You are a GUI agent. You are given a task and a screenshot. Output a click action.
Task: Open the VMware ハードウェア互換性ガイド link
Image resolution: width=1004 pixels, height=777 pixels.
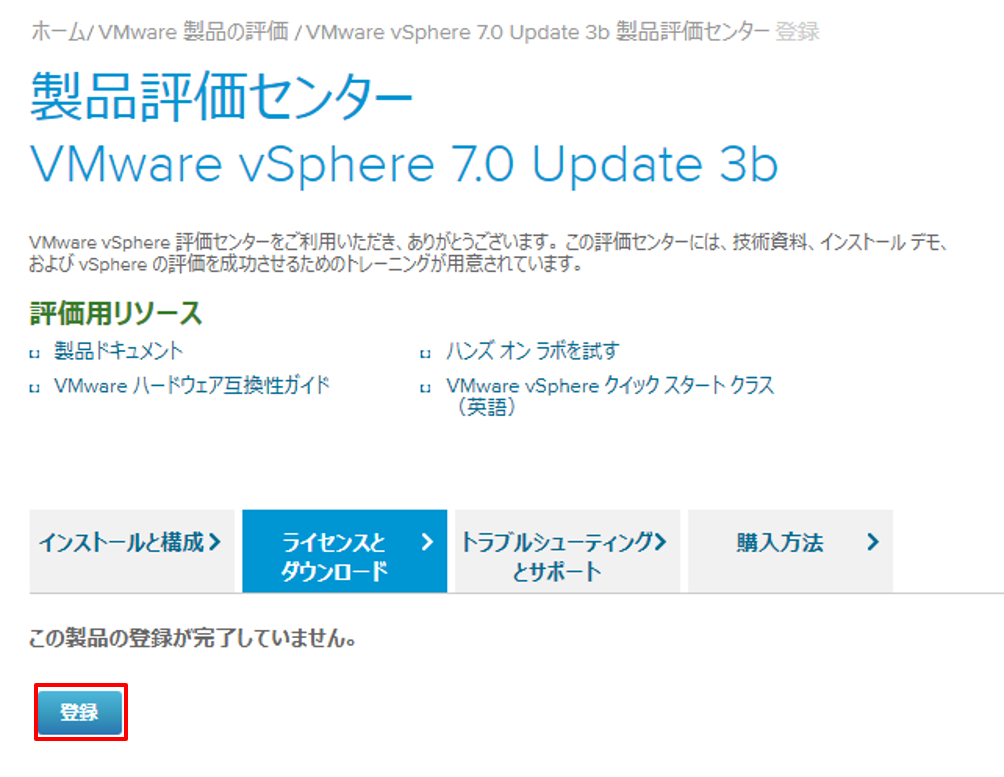point(191,385)
